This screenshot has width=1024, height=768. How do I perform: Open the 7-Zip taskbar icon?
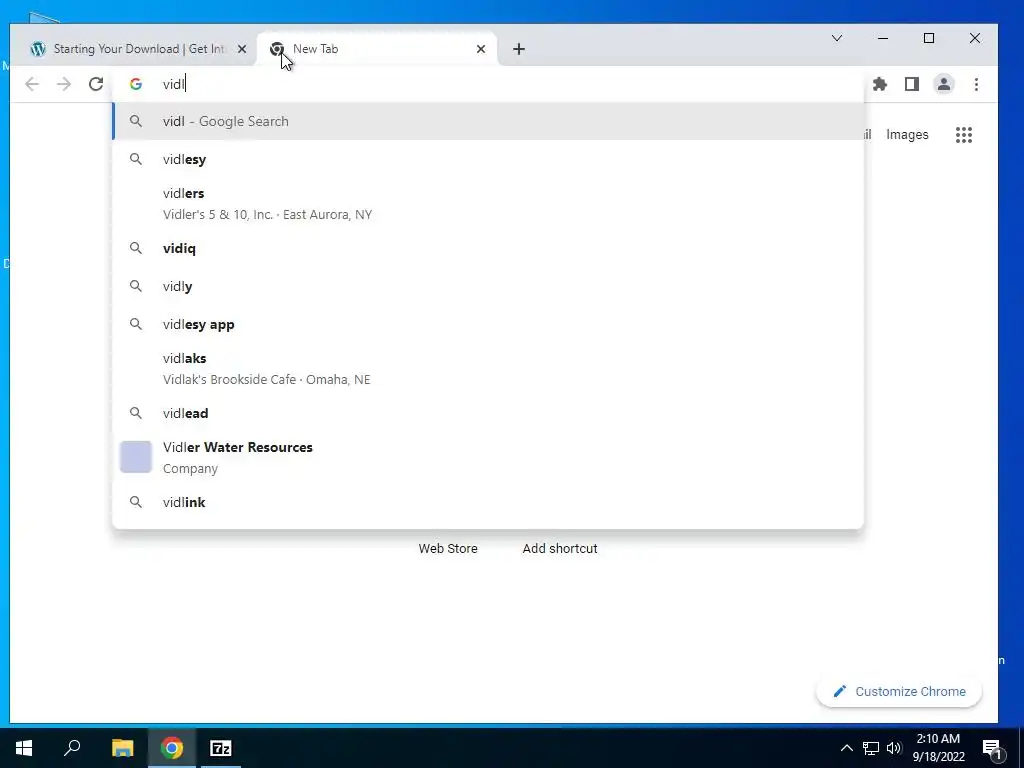coord(221,748)
